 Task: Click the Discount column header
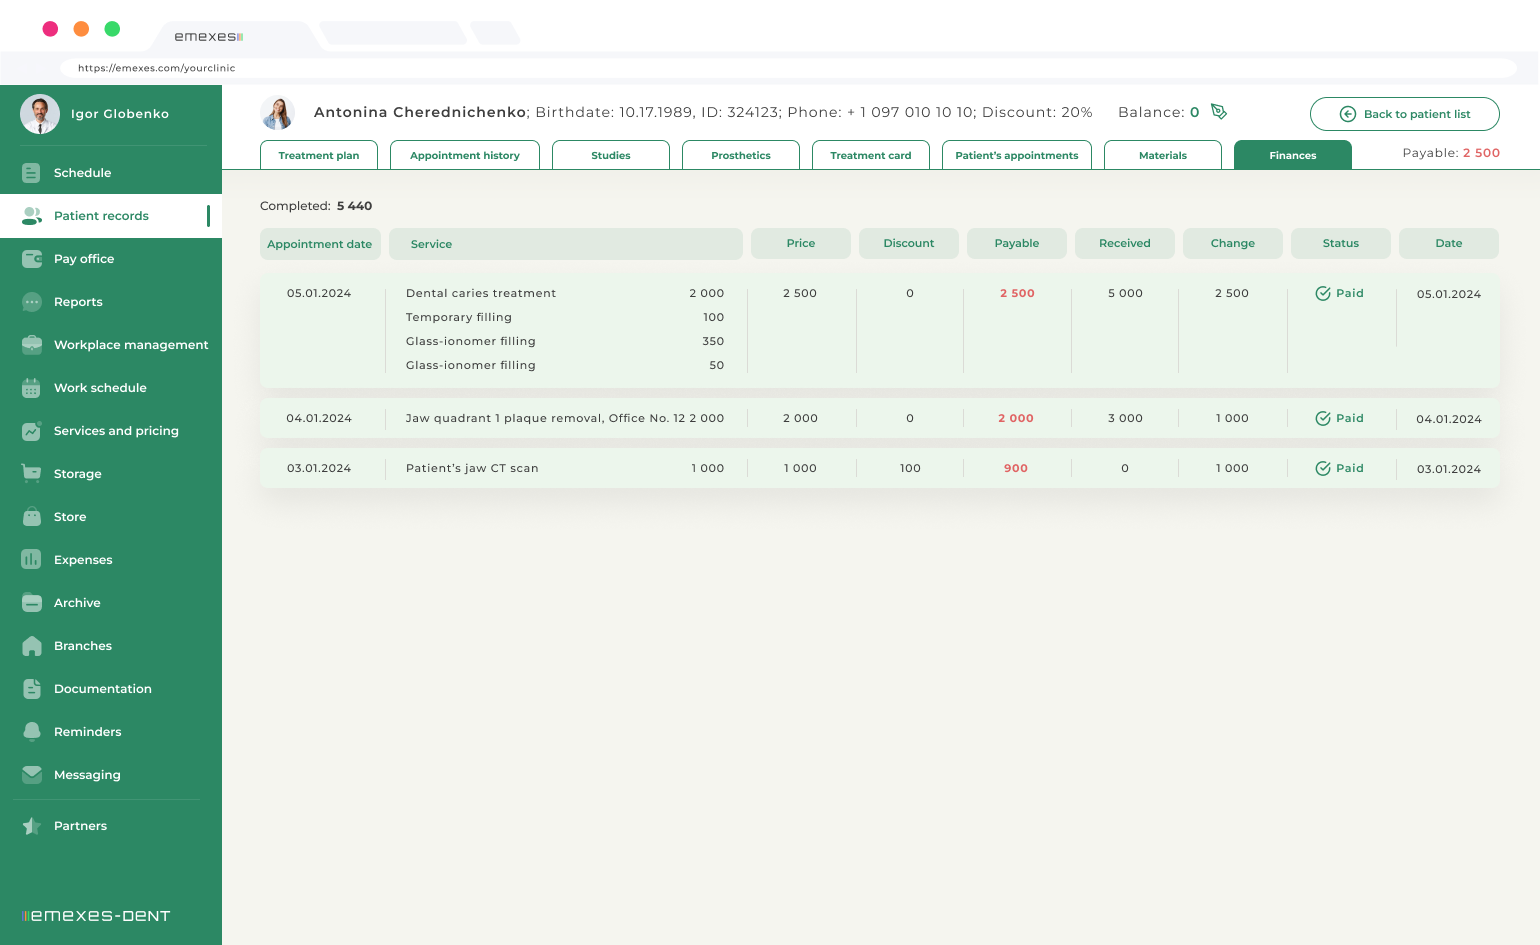tap(909, 243)
